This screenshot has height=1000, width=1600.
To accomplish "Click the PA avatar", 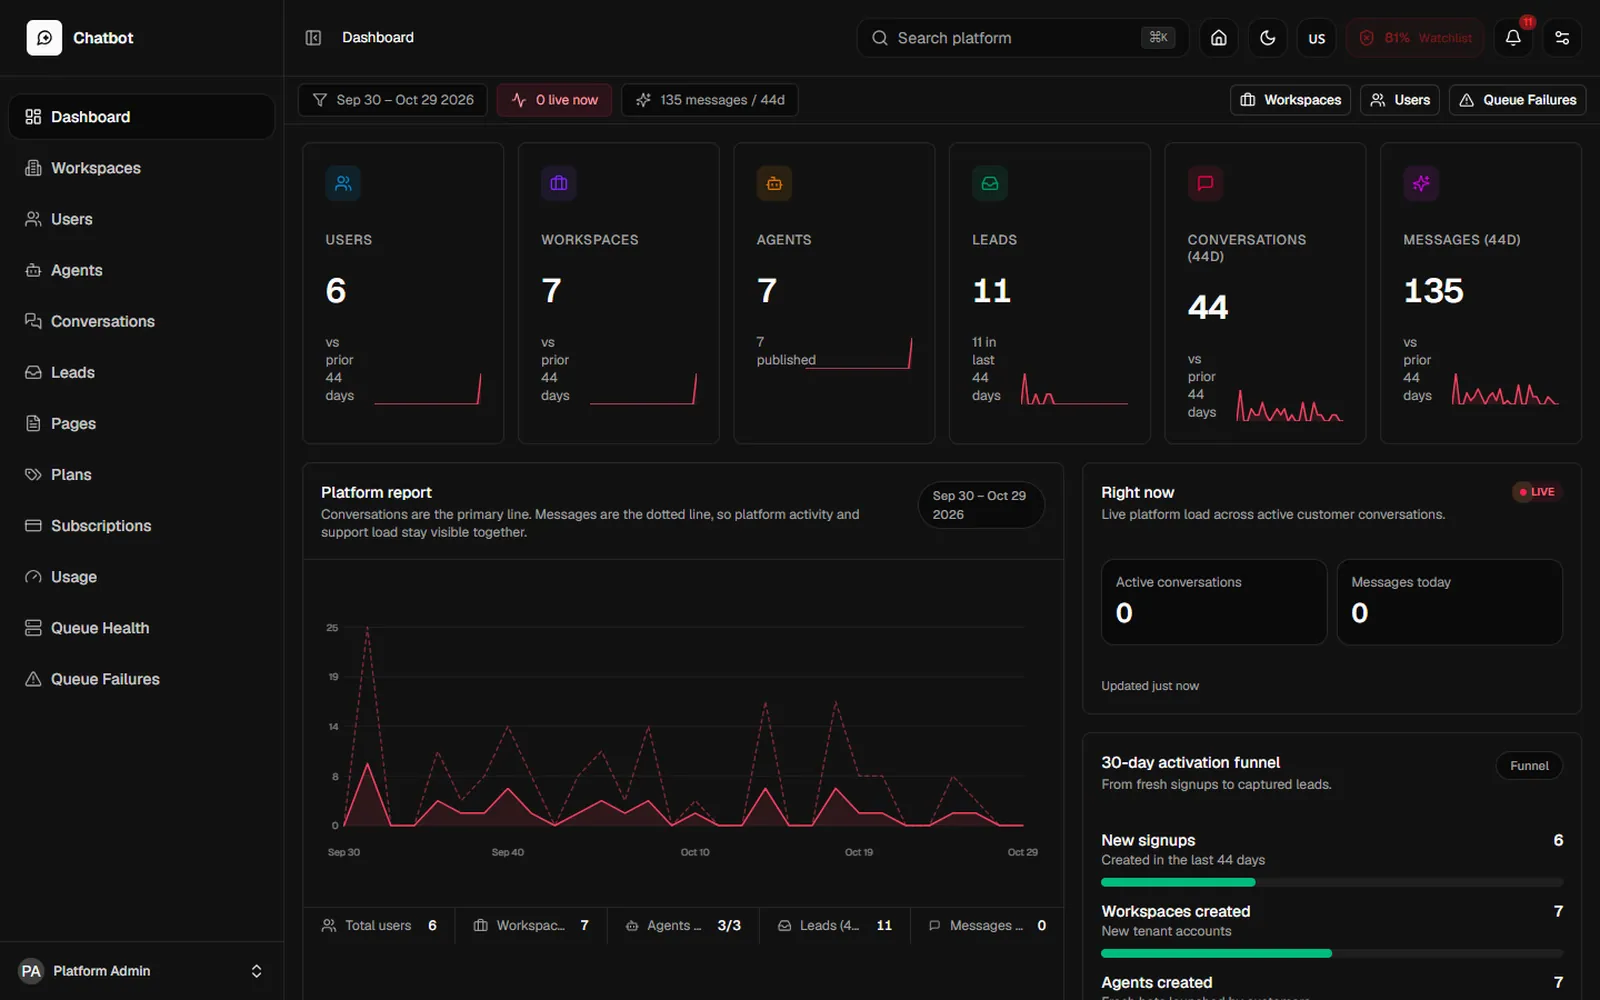I will [x=31, y=971].
